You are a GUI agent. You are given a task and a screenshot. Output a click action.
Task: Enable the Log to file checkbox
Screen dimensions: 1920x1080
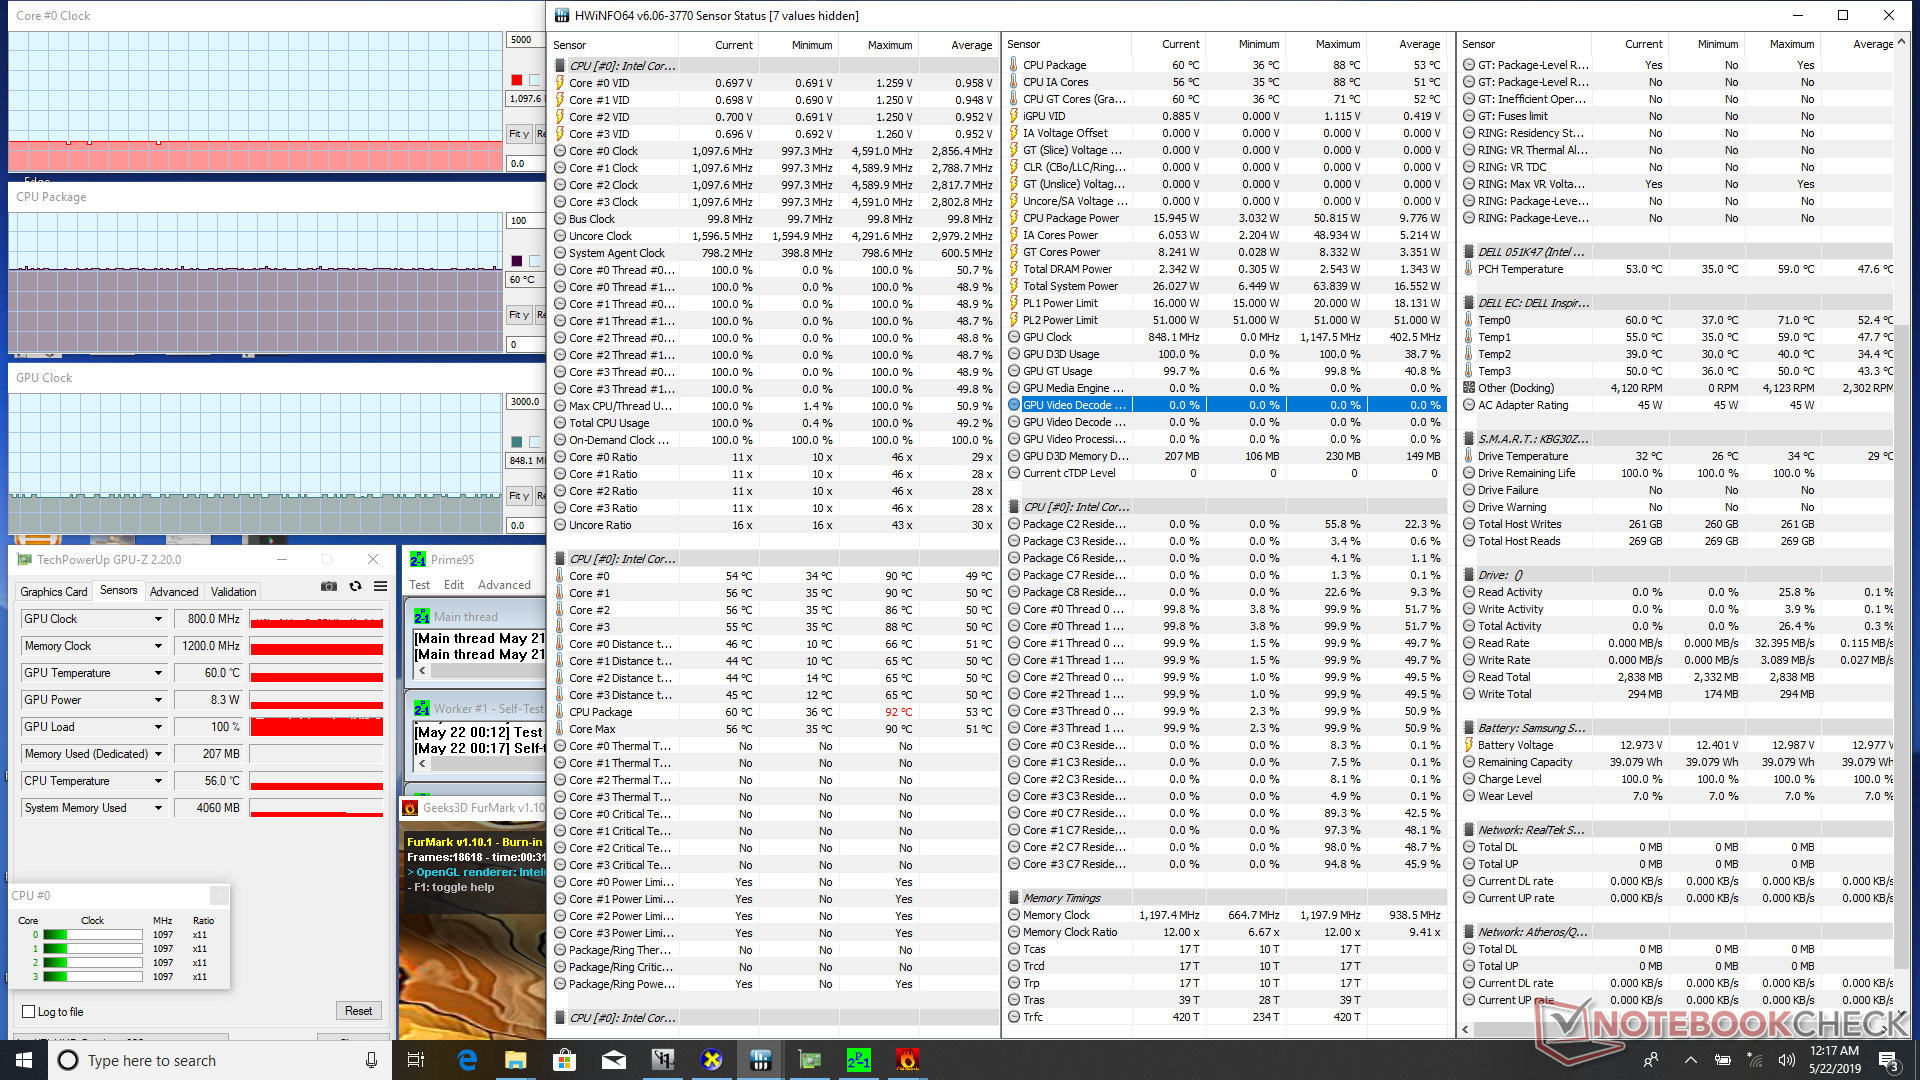click(29, 1012)
